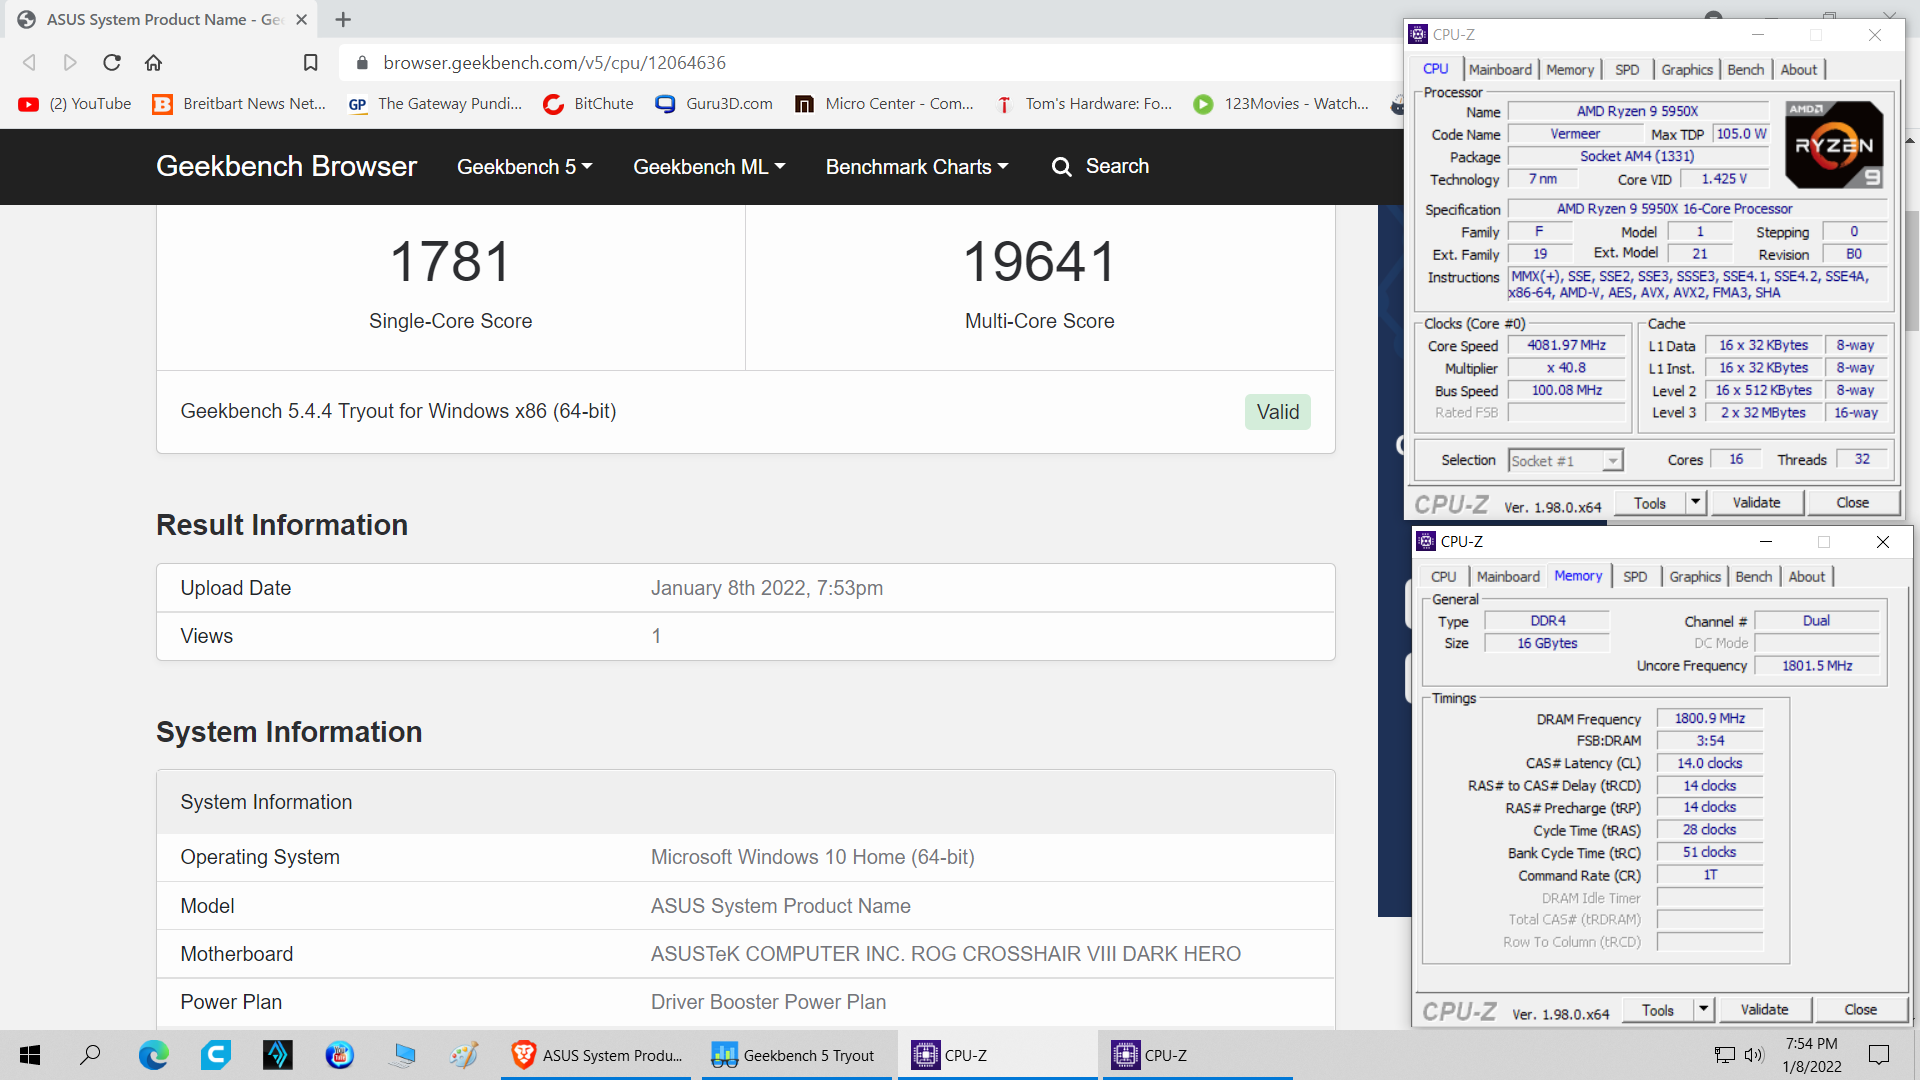Click the browser vertical scrollbar

(1911, 270)
